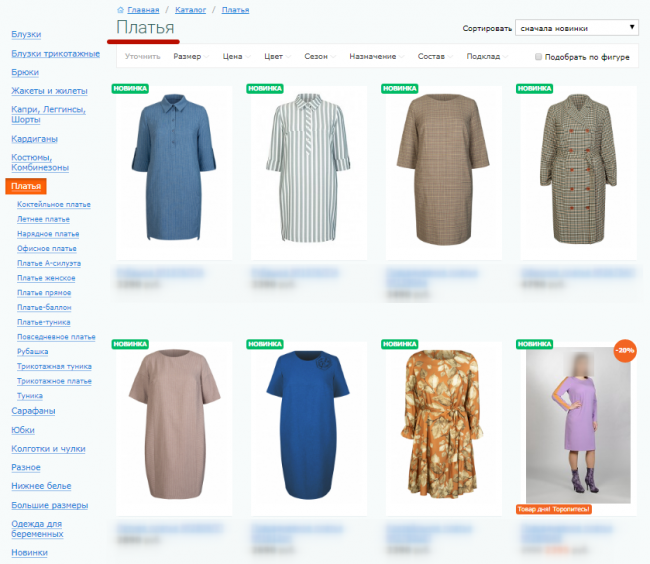
Task: Click the НОВИНКА badge on the blue denim dress
Action: pos(130,88)
